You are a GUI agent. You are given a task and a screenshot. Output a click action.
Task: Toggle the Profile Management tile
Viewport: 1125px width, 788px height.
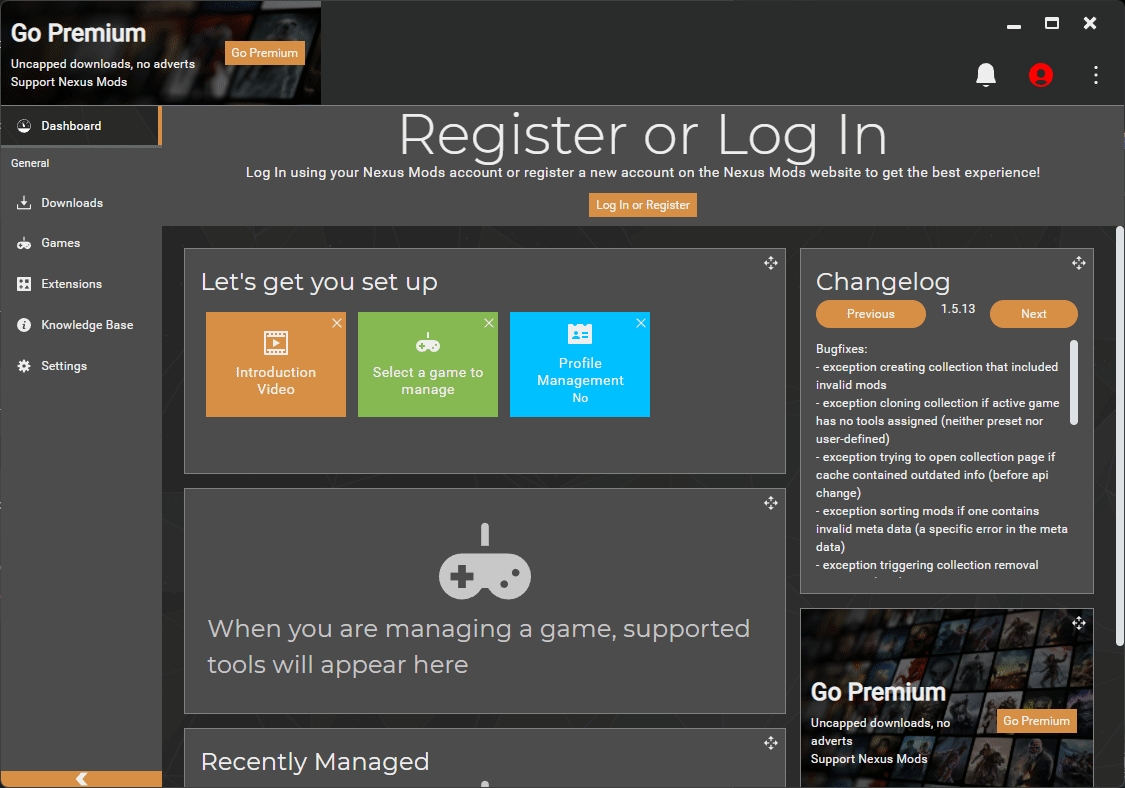580,365
